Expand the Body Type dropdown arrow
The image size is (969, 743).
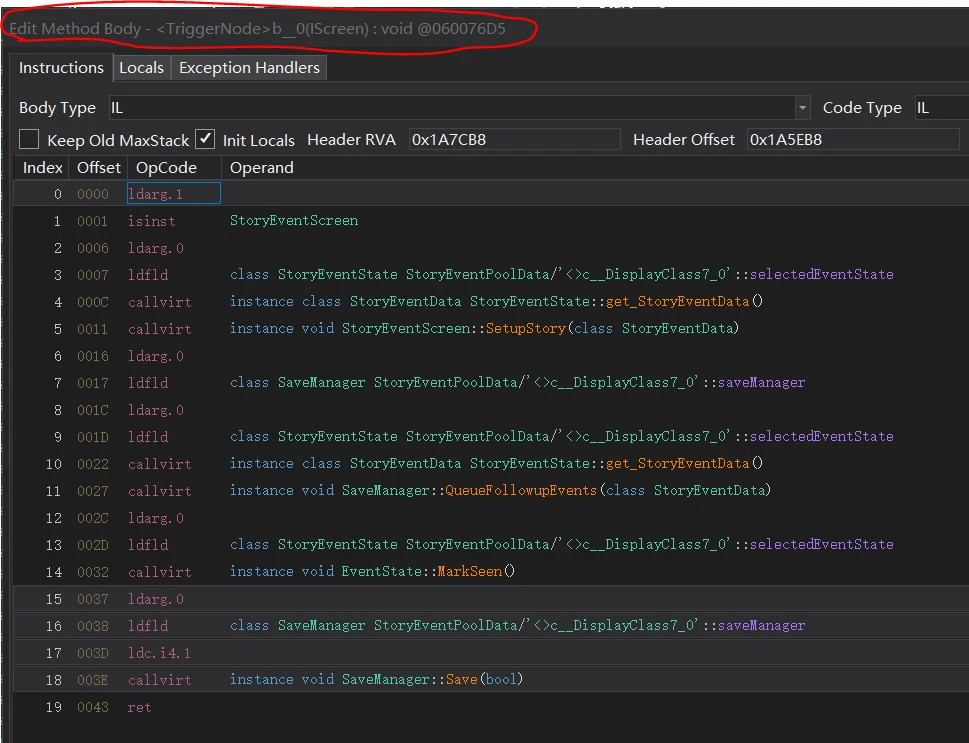click(802, 108)
